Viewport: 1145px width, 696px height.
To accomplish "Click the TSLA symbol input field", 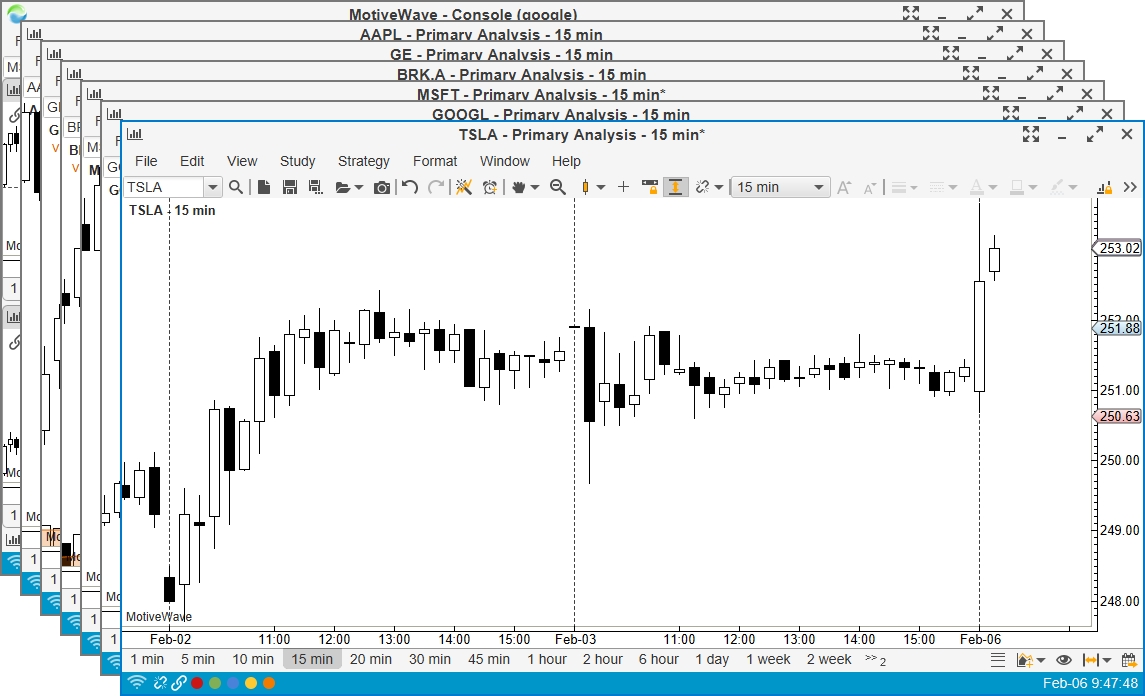I will [164, 187].
